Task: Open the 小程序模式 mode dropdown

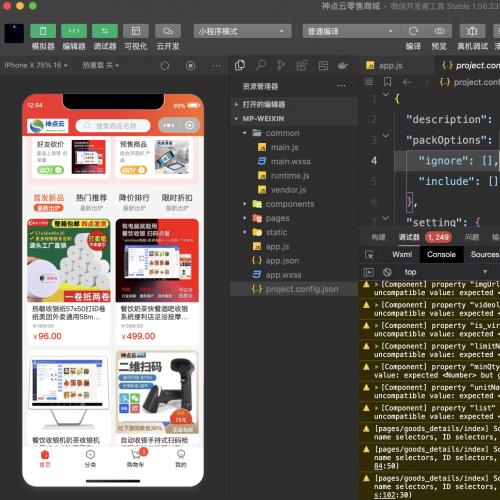Action: (x=242, y=31)
